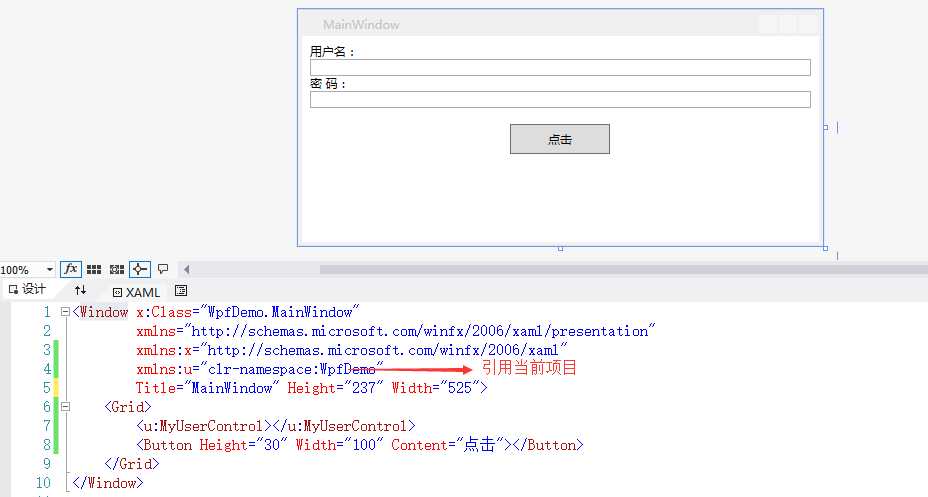The image size is (928, 497).
Task: Click the horizontal scrollbar left arrow
Action: [x=186, y=269]
